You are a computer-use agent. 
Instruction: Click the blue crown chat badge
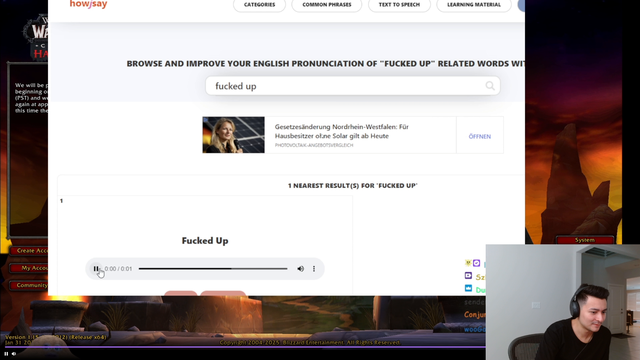tap(468, 288)
